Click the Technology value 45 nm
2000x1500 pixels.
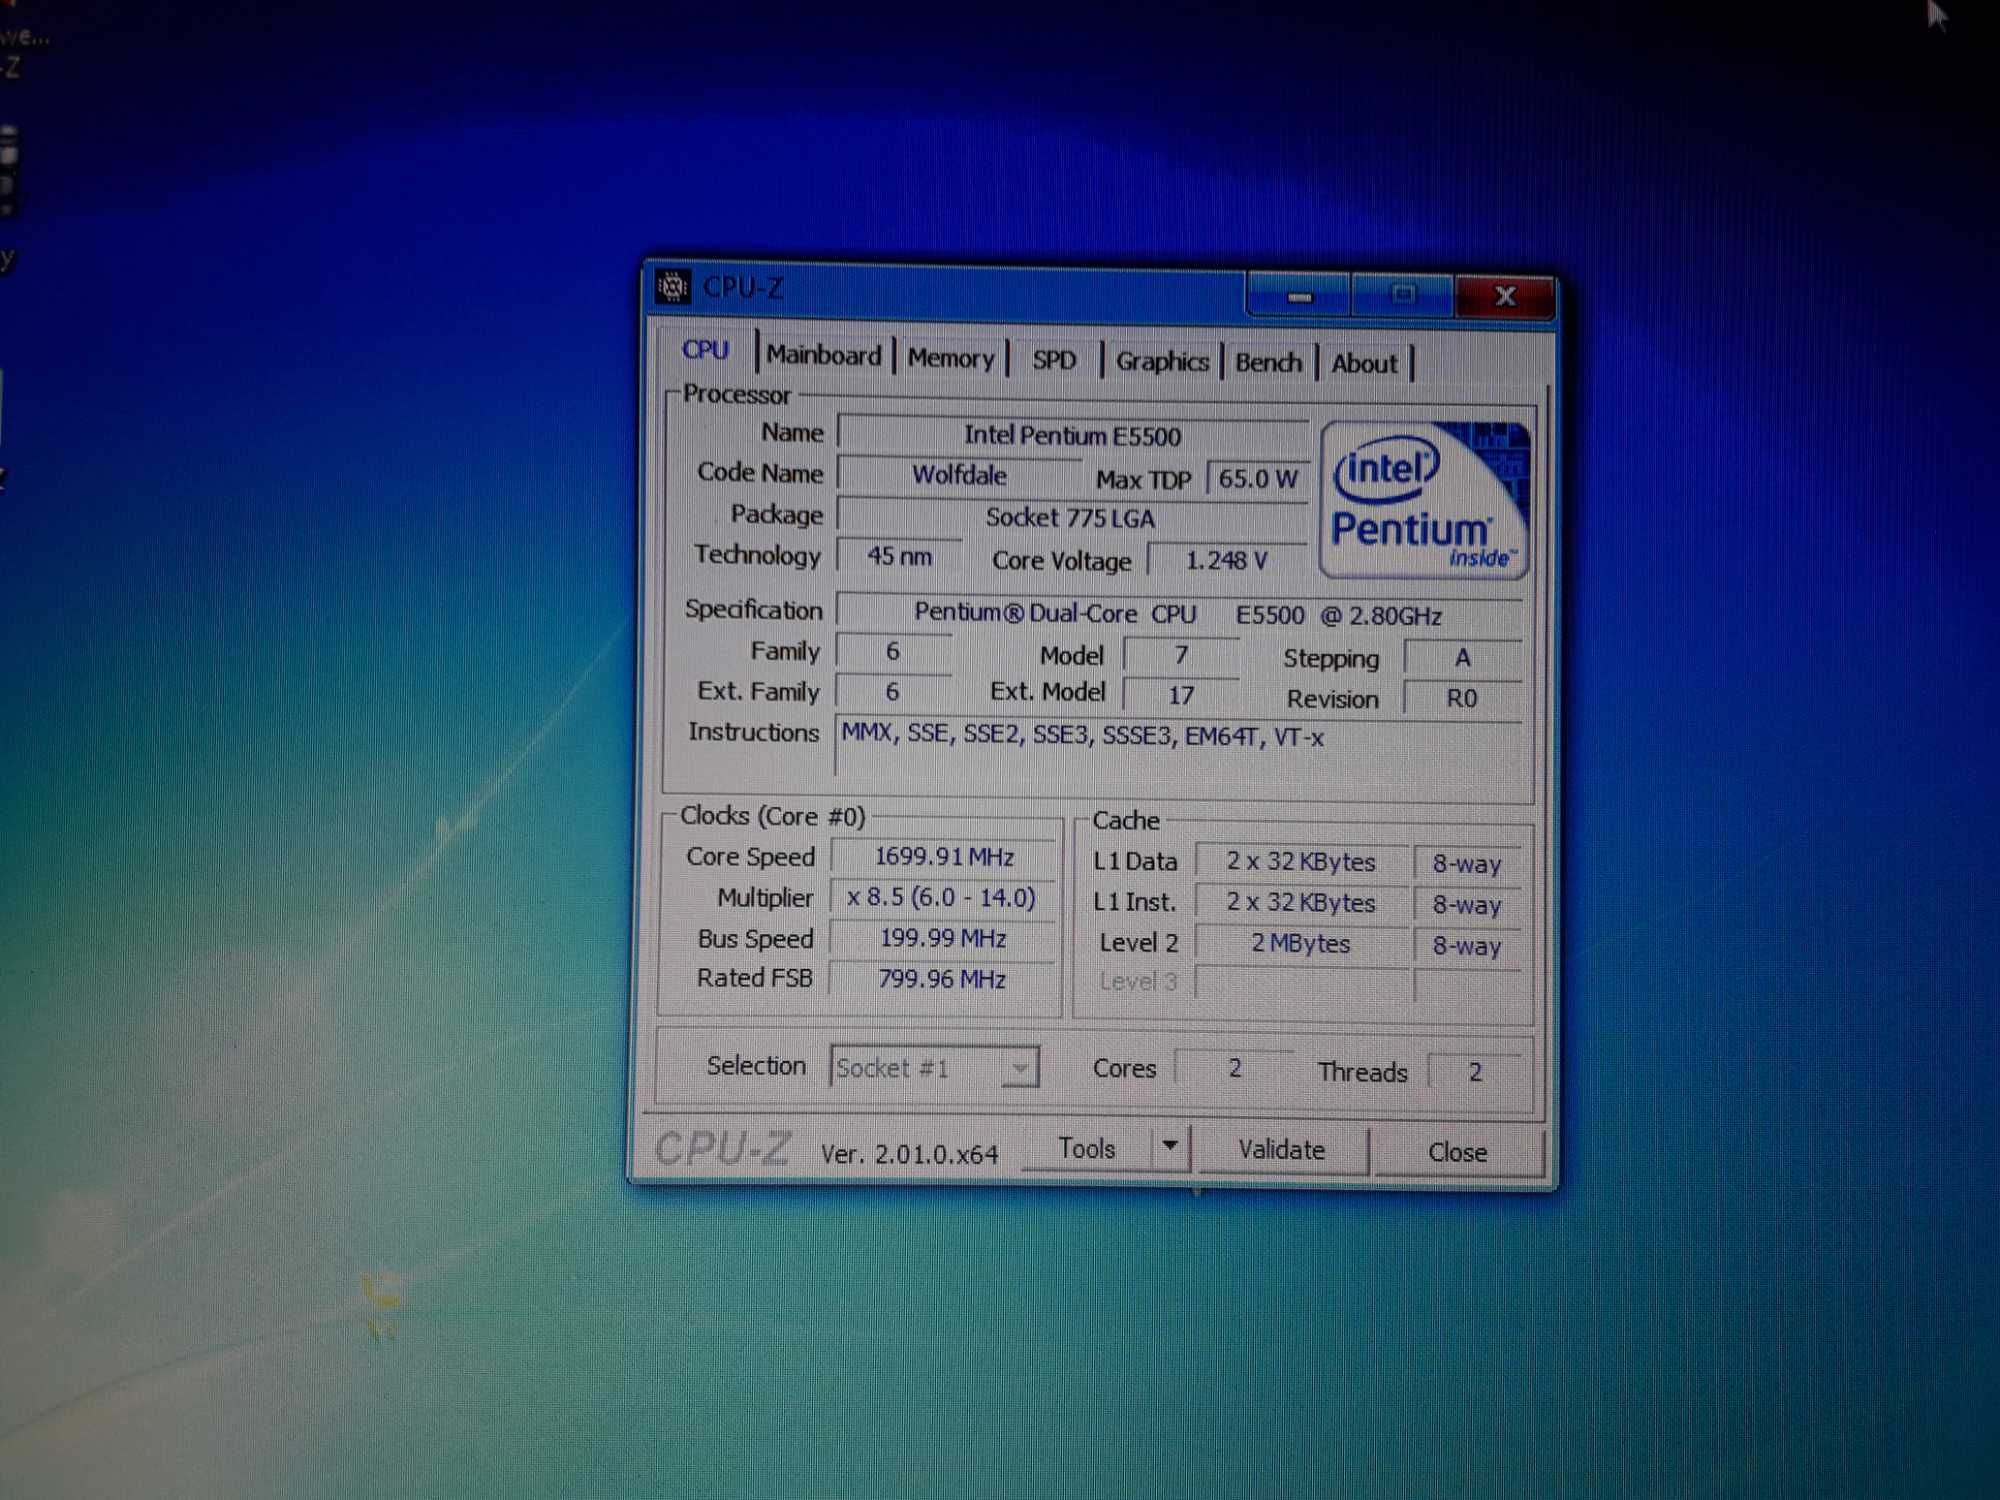click(x=899, y=556)
